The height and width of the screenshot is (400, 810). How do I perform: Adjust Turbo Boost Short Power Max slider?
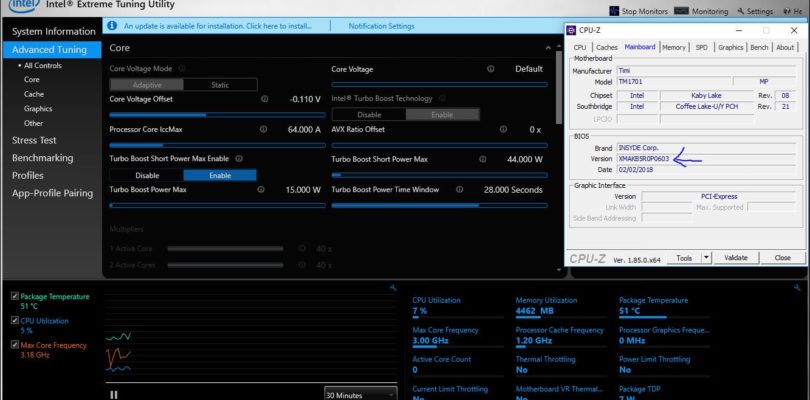tap(440, 175)
